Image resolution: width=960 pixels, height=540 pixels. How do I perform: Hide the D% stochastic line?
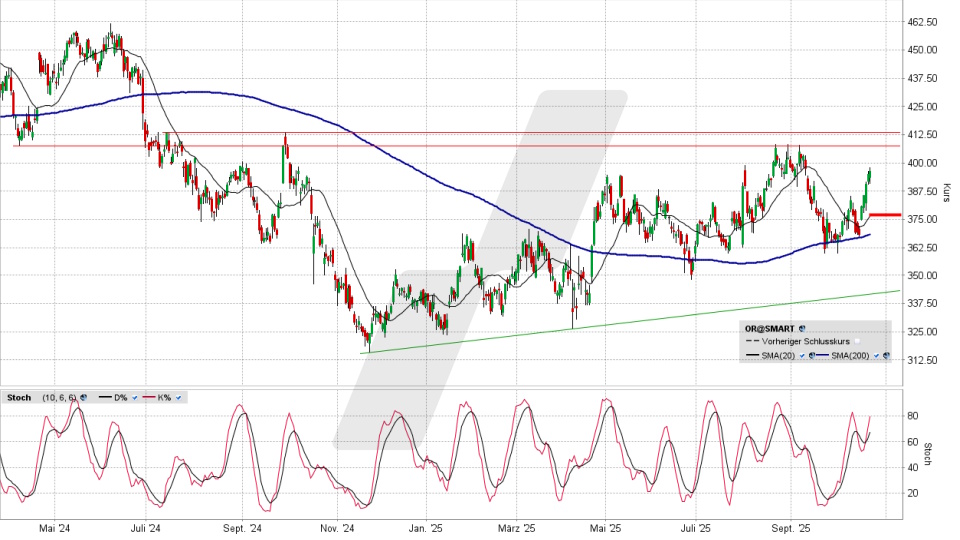point(134,398)
